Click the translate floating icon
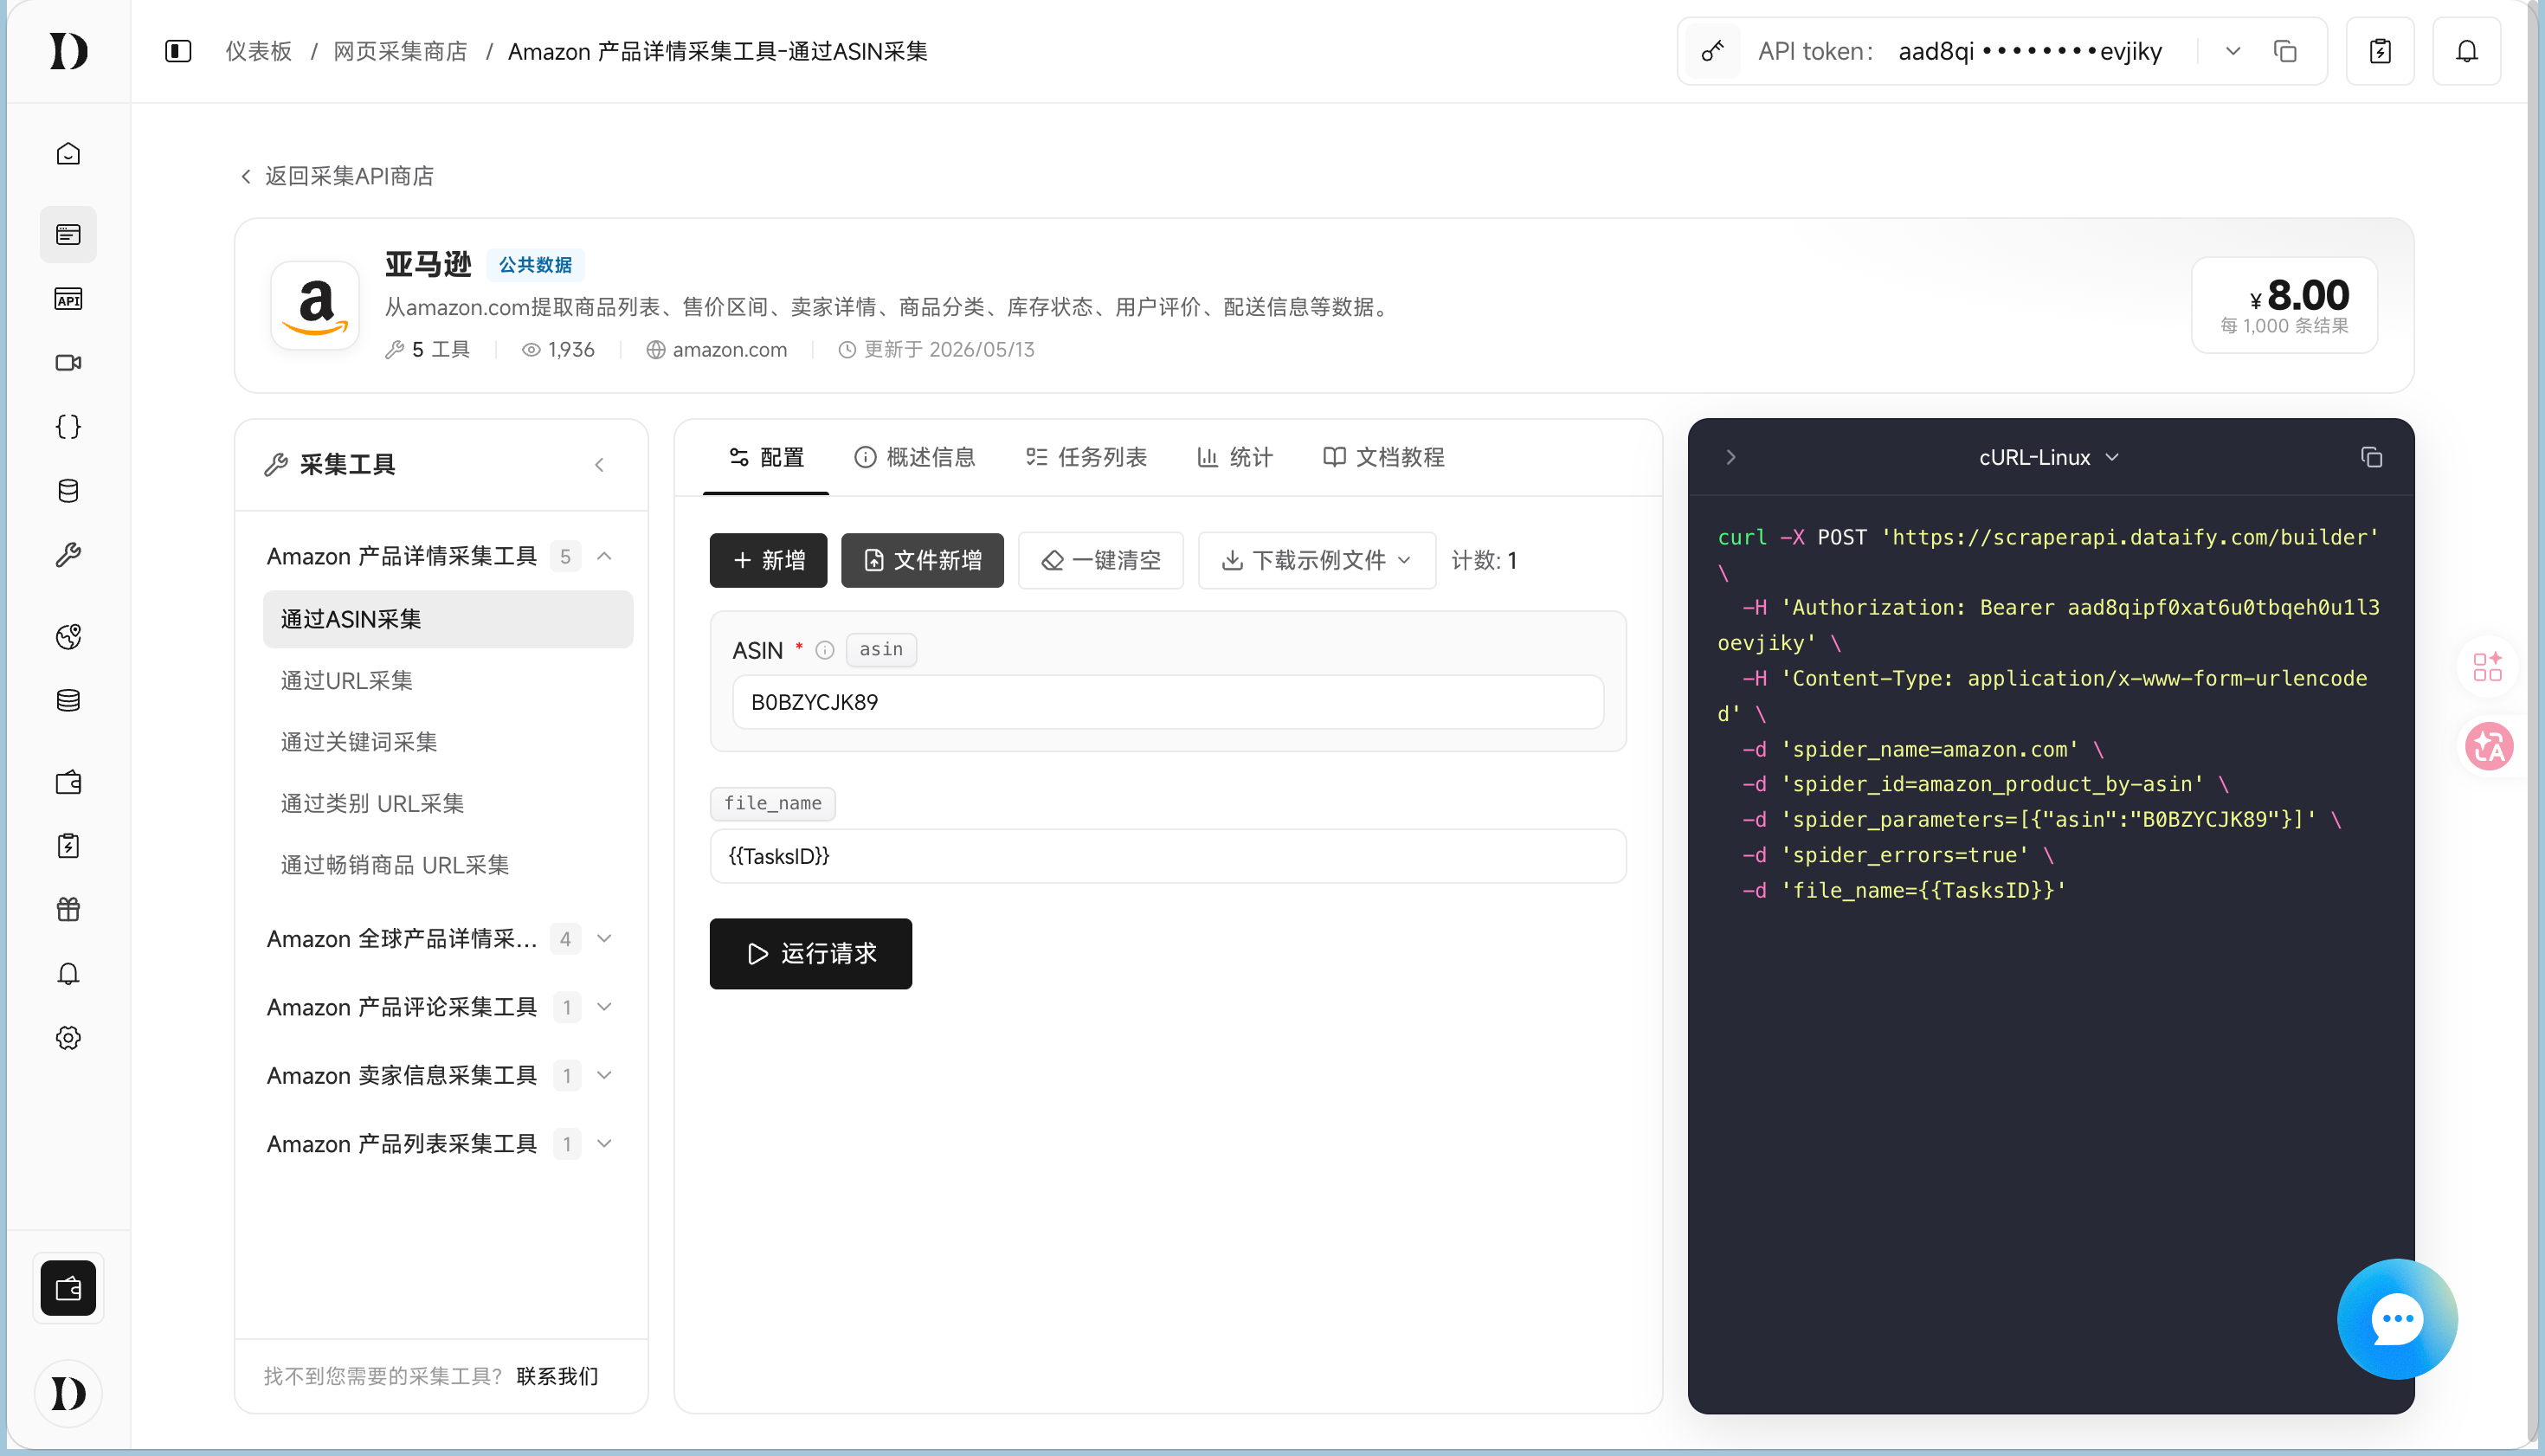Screen dimensions: 2545x1456 (x=2489, y=746)
